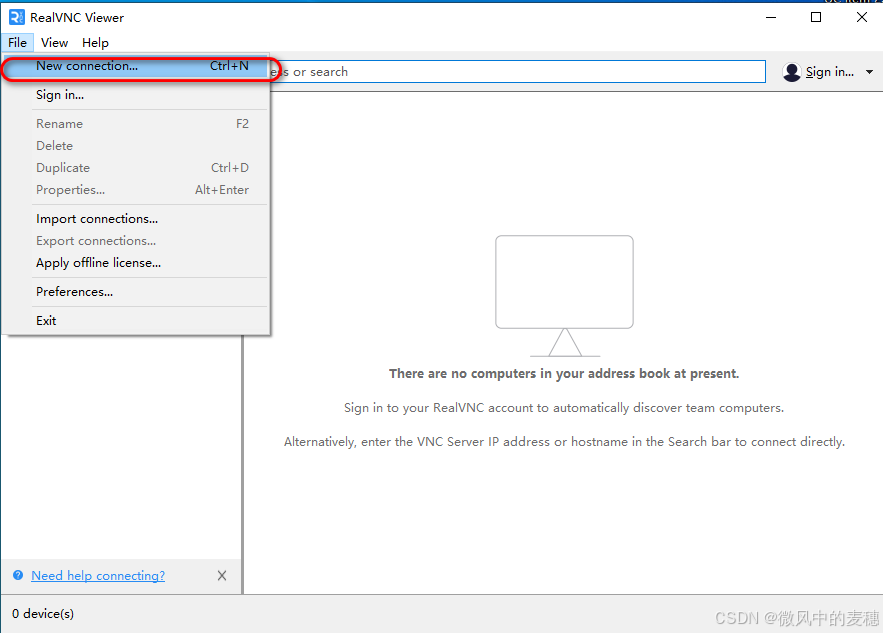
Task: Minimize the RealVNC Viewer window
Action: tap(771, 17)
